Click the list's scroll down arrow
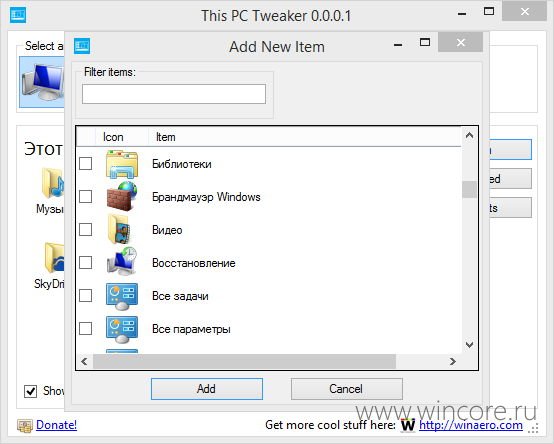Viewport: 554px width, 444px height. [469, 344]
